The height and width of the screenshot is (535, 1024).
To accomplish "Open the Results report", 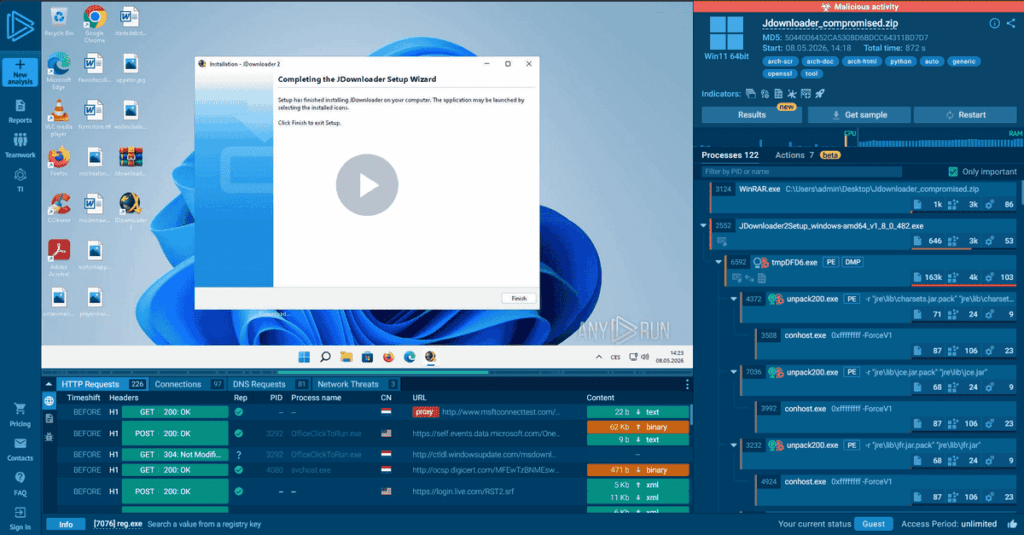I will pos(752,115).
